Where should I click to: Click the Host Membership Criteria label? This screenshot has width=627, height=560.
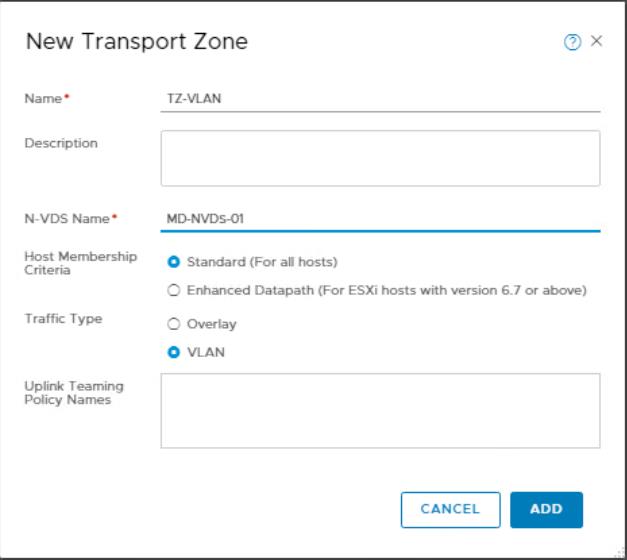[80, 263]
